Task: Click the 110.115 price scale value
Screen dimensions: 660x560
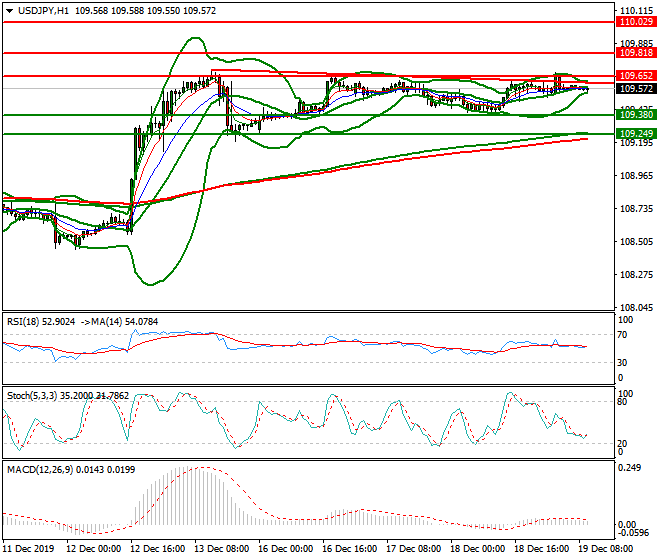Action: click(x=636, y=11)
